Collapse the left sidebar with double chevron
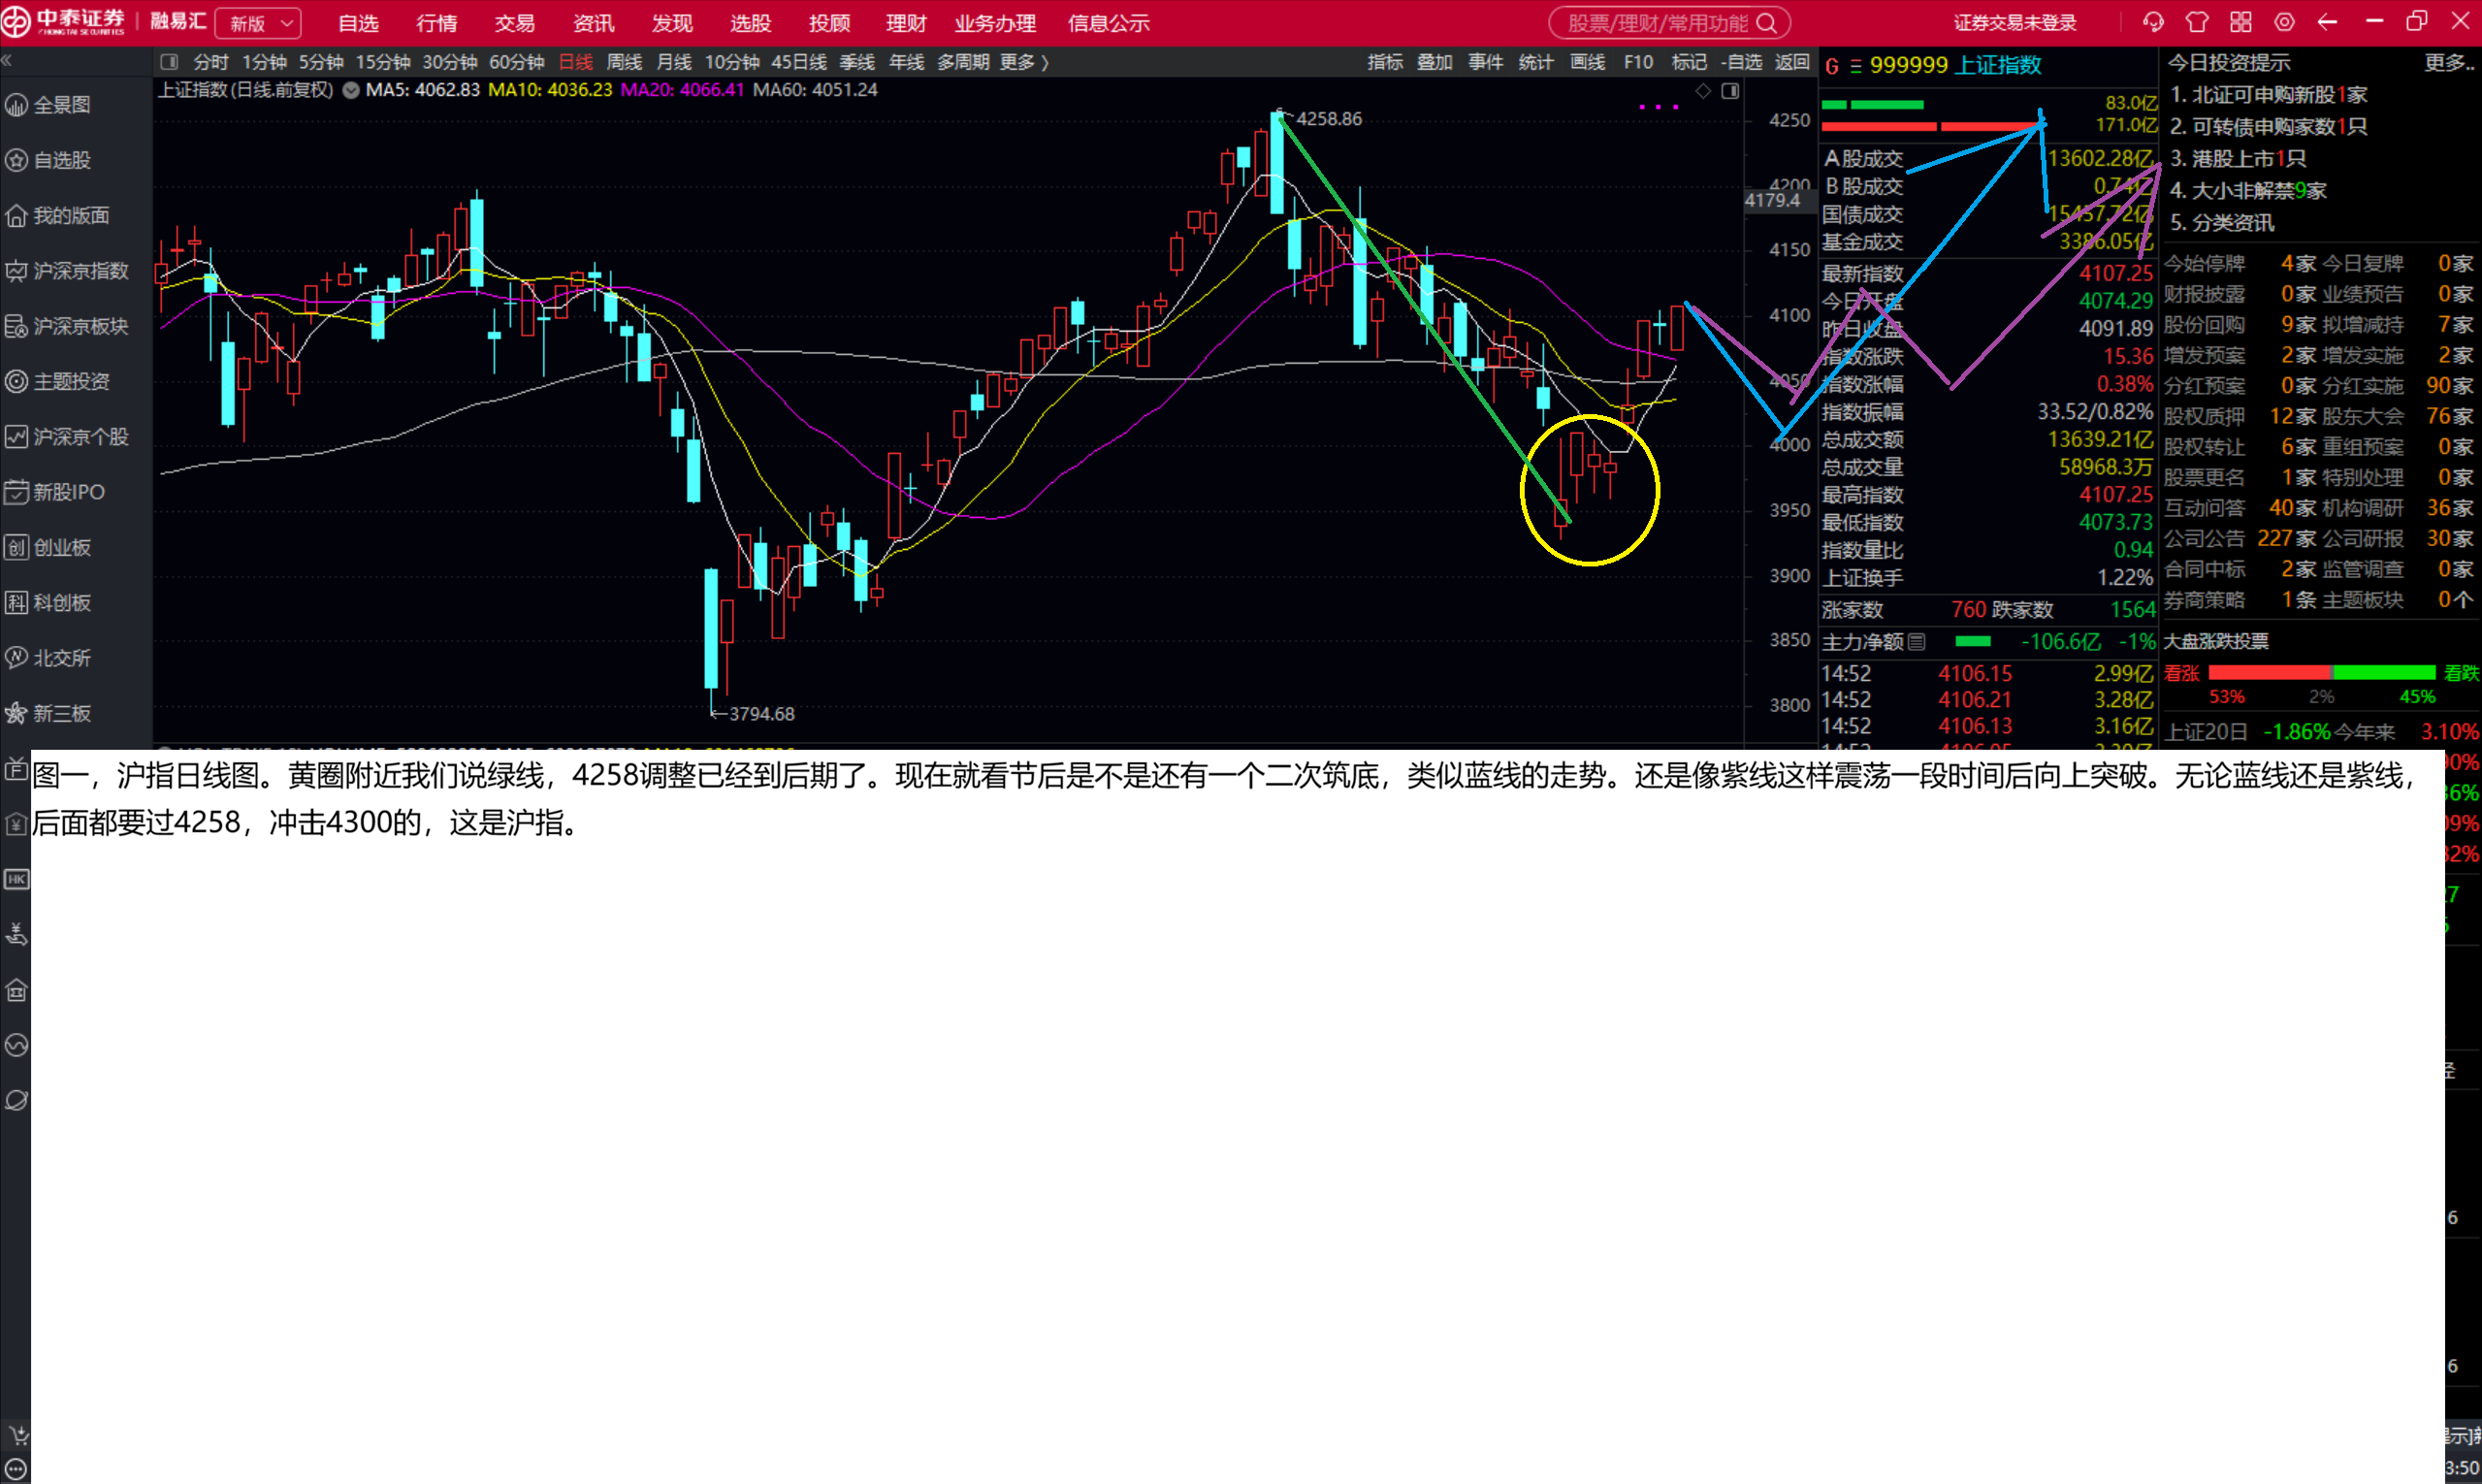 tap(6, 61)
